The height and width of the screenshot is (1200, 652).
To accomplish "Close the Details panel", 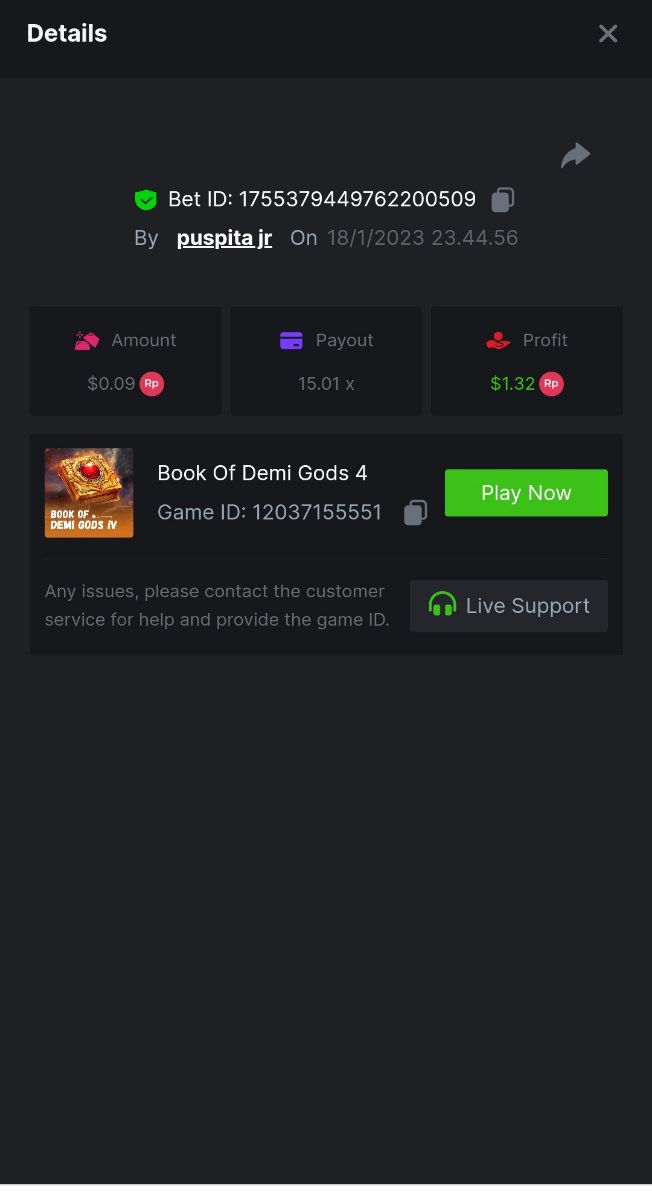I will point(608,34).
